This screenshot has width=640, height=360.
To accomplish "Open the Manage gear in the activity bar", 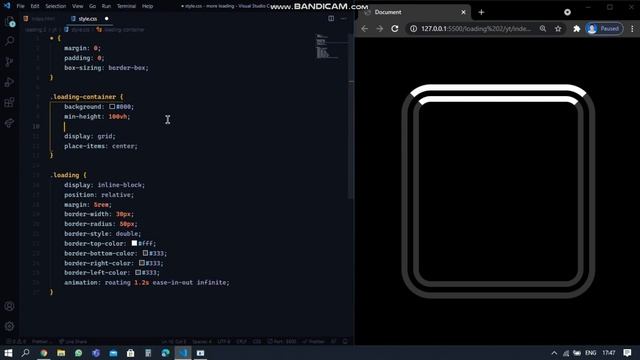I will point(9,326).
